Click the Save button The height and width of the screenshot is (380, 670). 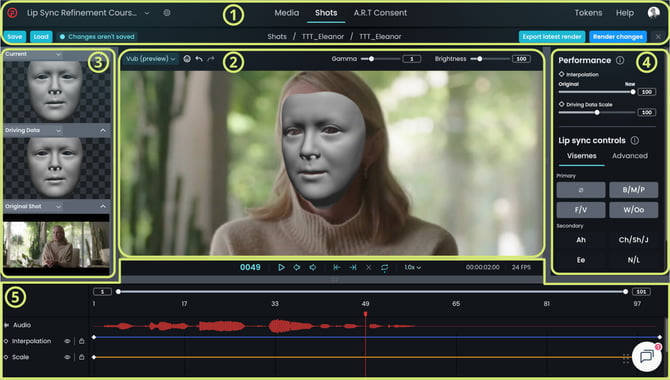(x=15, y=37)
